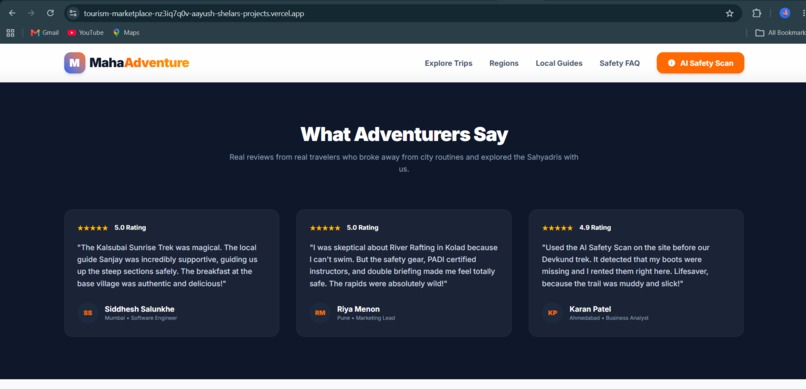Image resolution: width=806 pixels, height=389 pixels.
Task: Start the AI Safety Scan button
Action: click(x=700, y=63)
